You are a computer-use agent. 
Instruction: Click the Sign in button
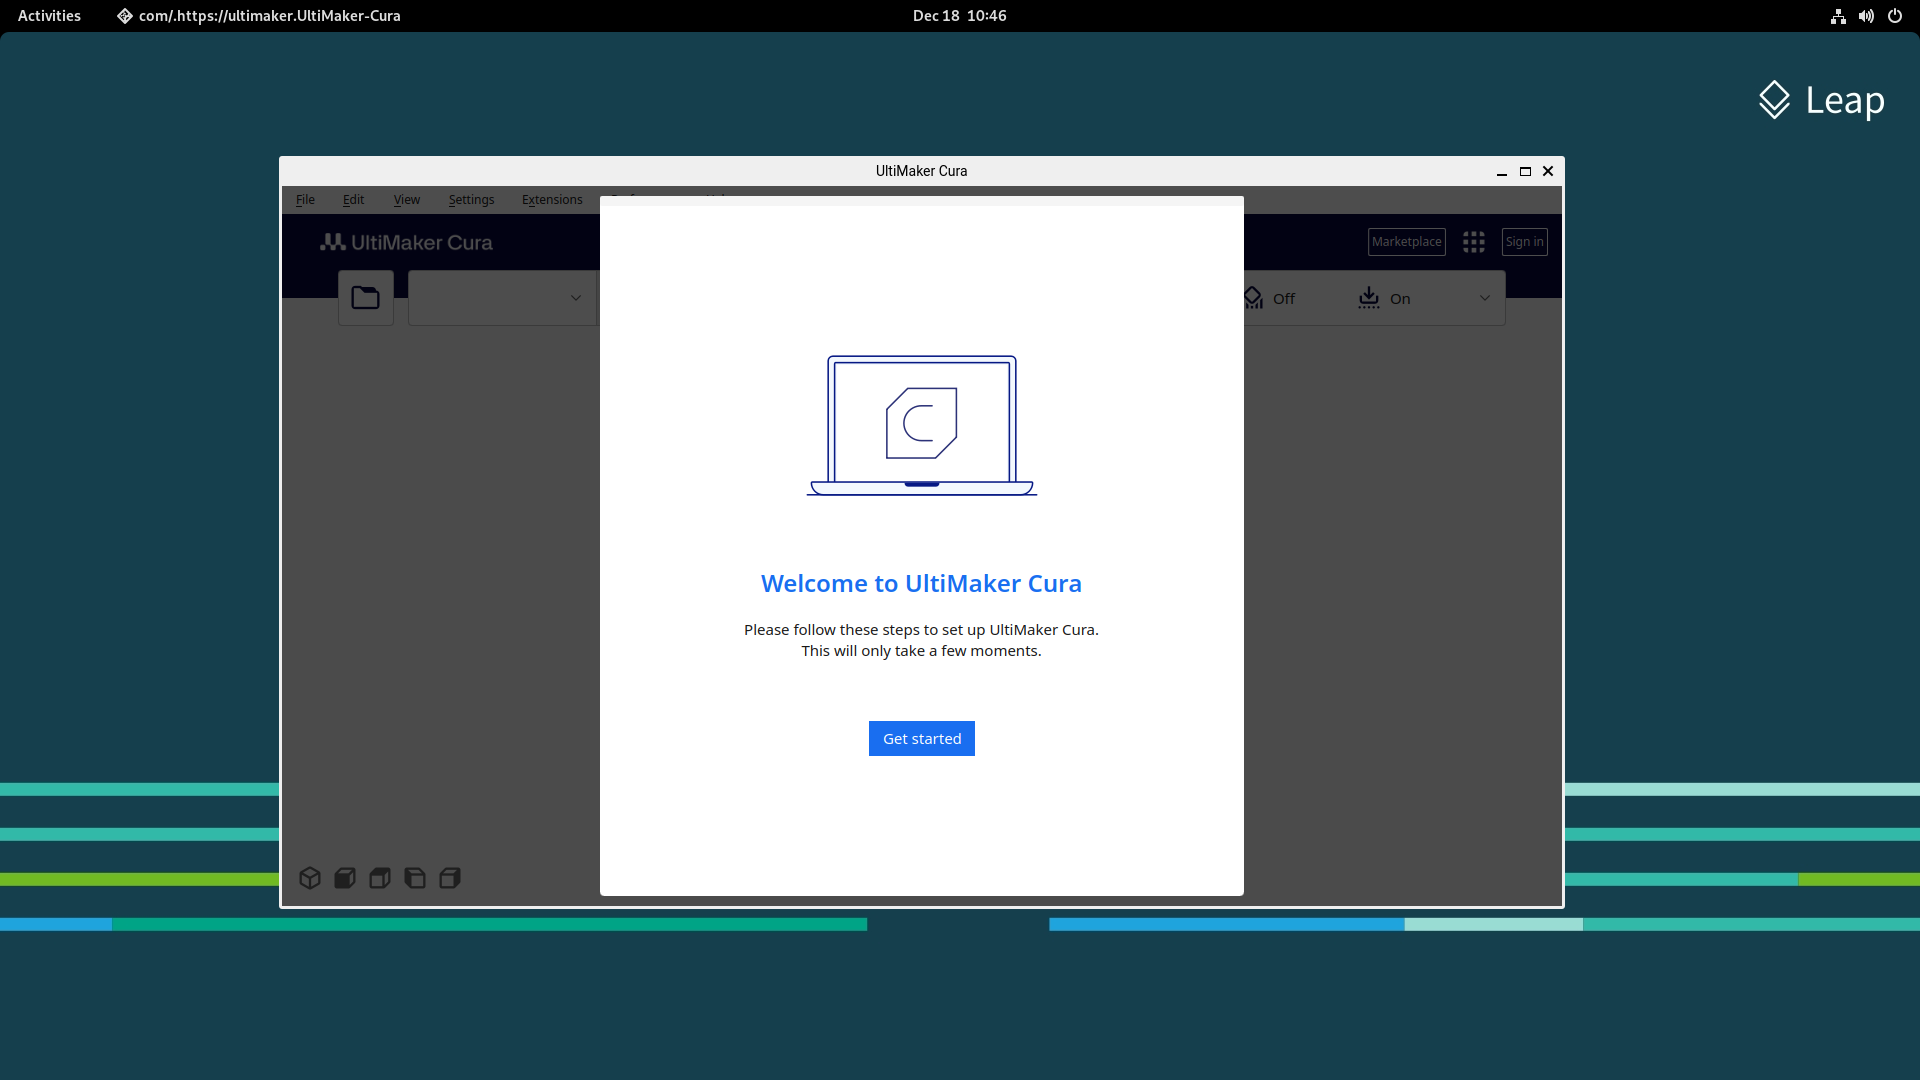click(1524, 242)
